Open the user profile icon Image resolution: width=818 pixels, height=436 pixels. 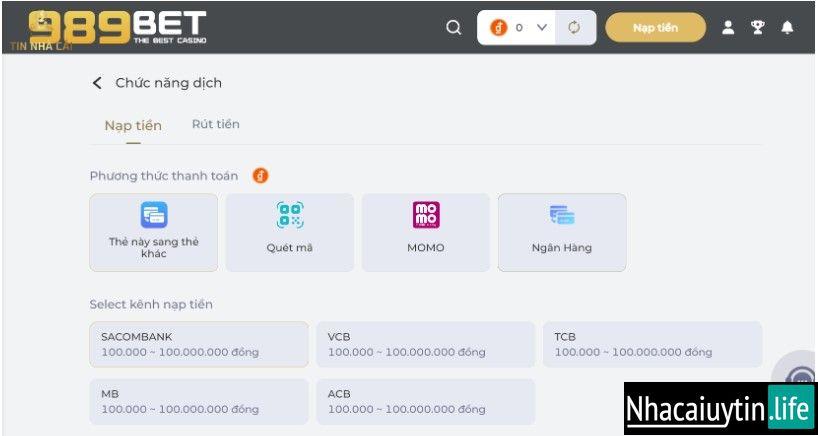[x=728, y=28]
